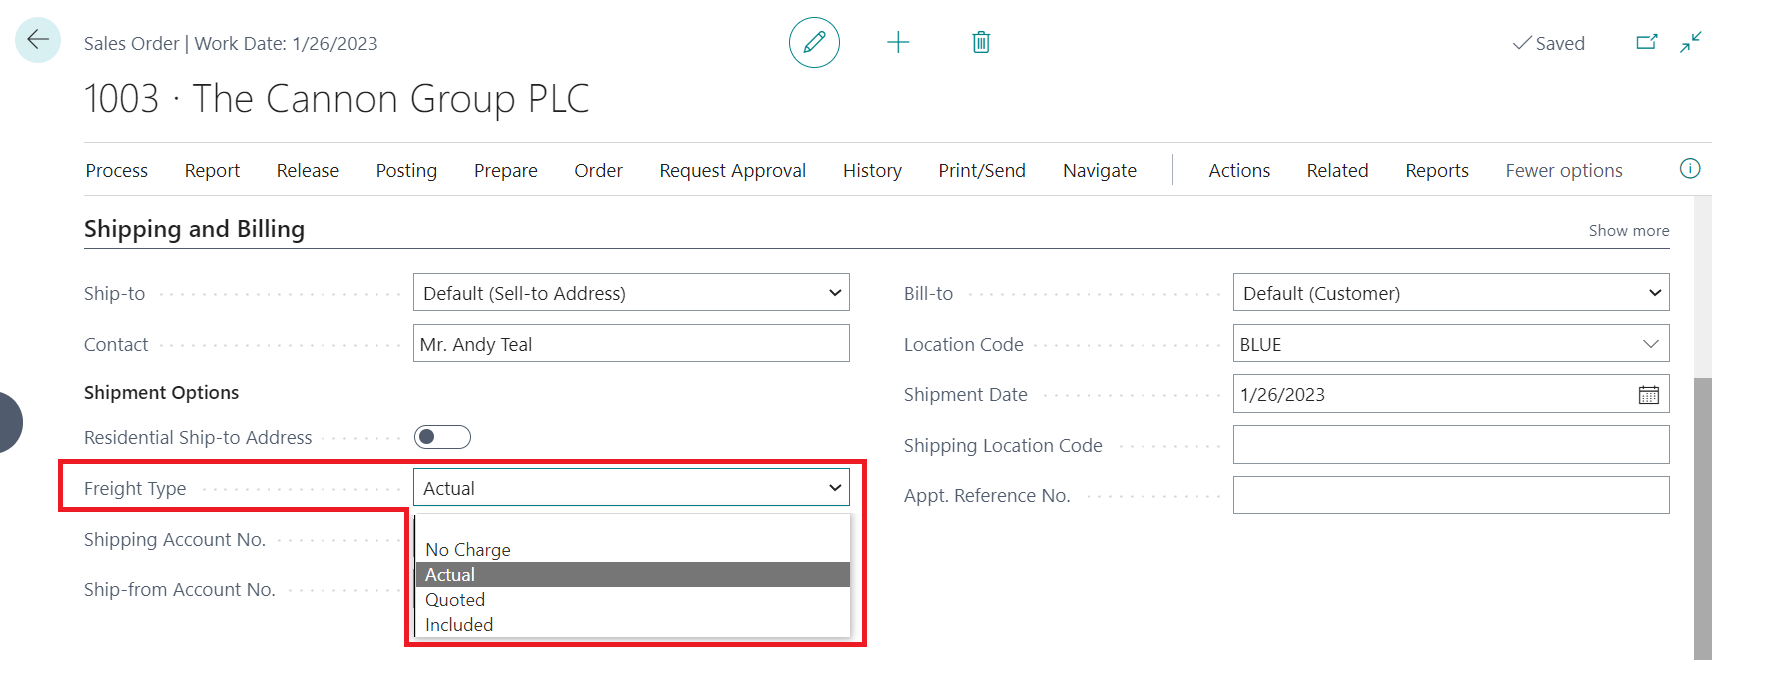Viewport: 1766px width, 677px height.
Task: Open the Posting menu
Action: [406, 171]
